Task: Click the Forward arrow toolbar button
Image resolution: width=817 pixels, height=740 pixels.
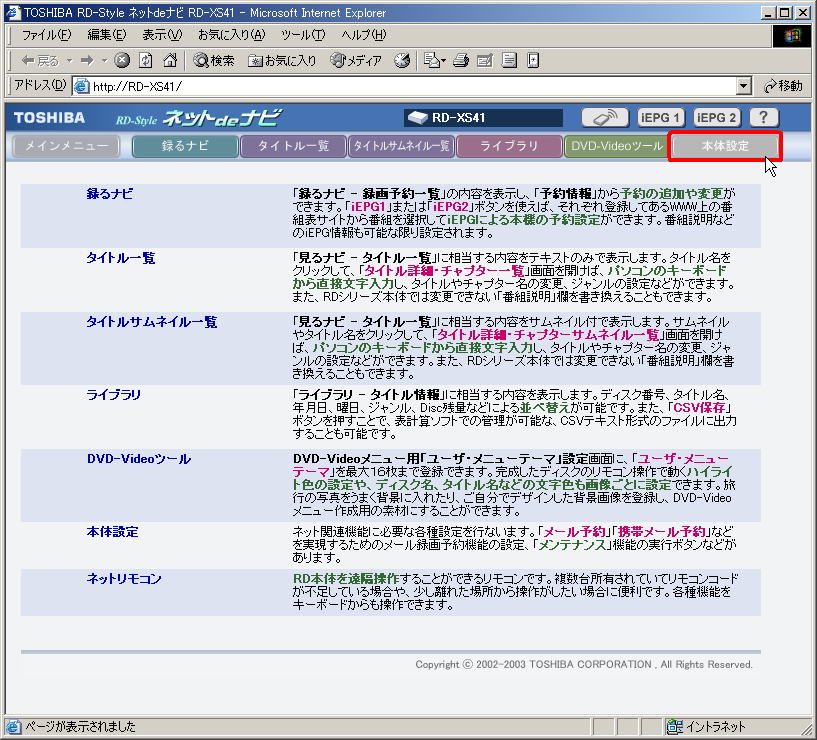Action: [87, 61]
